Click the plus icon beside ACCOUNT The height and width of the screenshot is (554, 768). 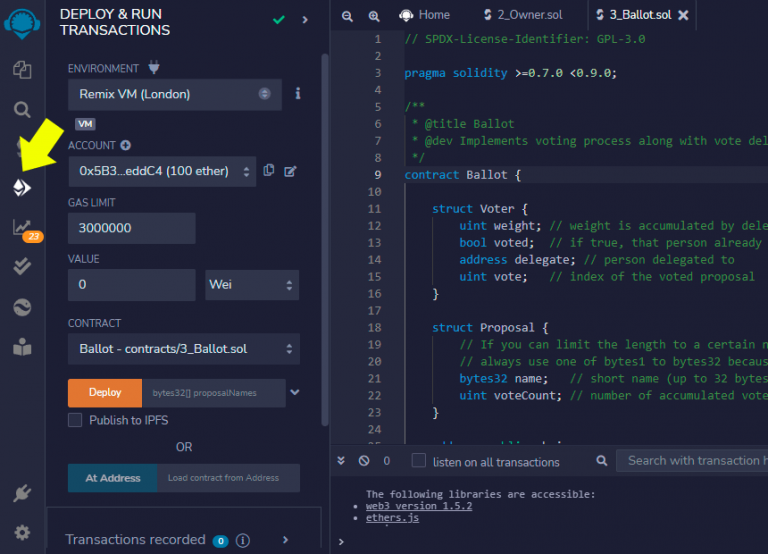click(x=126, y=146)
